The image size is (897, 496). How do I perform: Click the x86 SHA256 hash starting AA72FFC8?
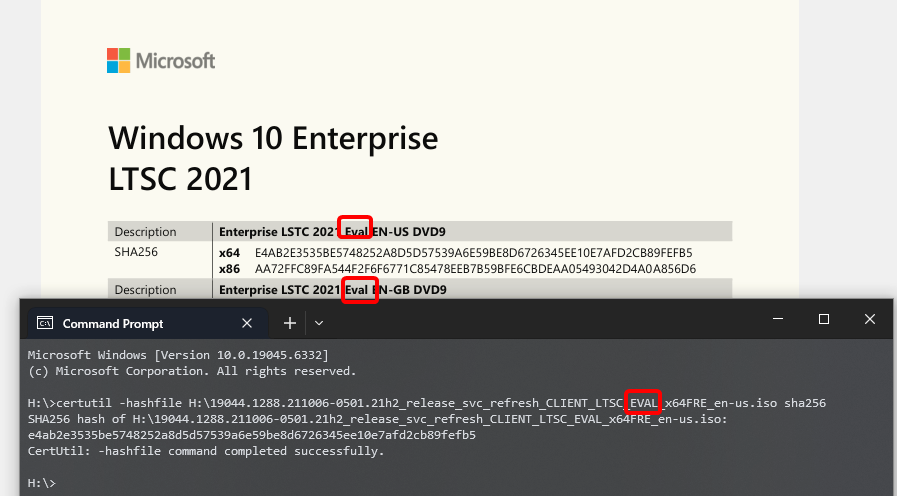(475, 269)
